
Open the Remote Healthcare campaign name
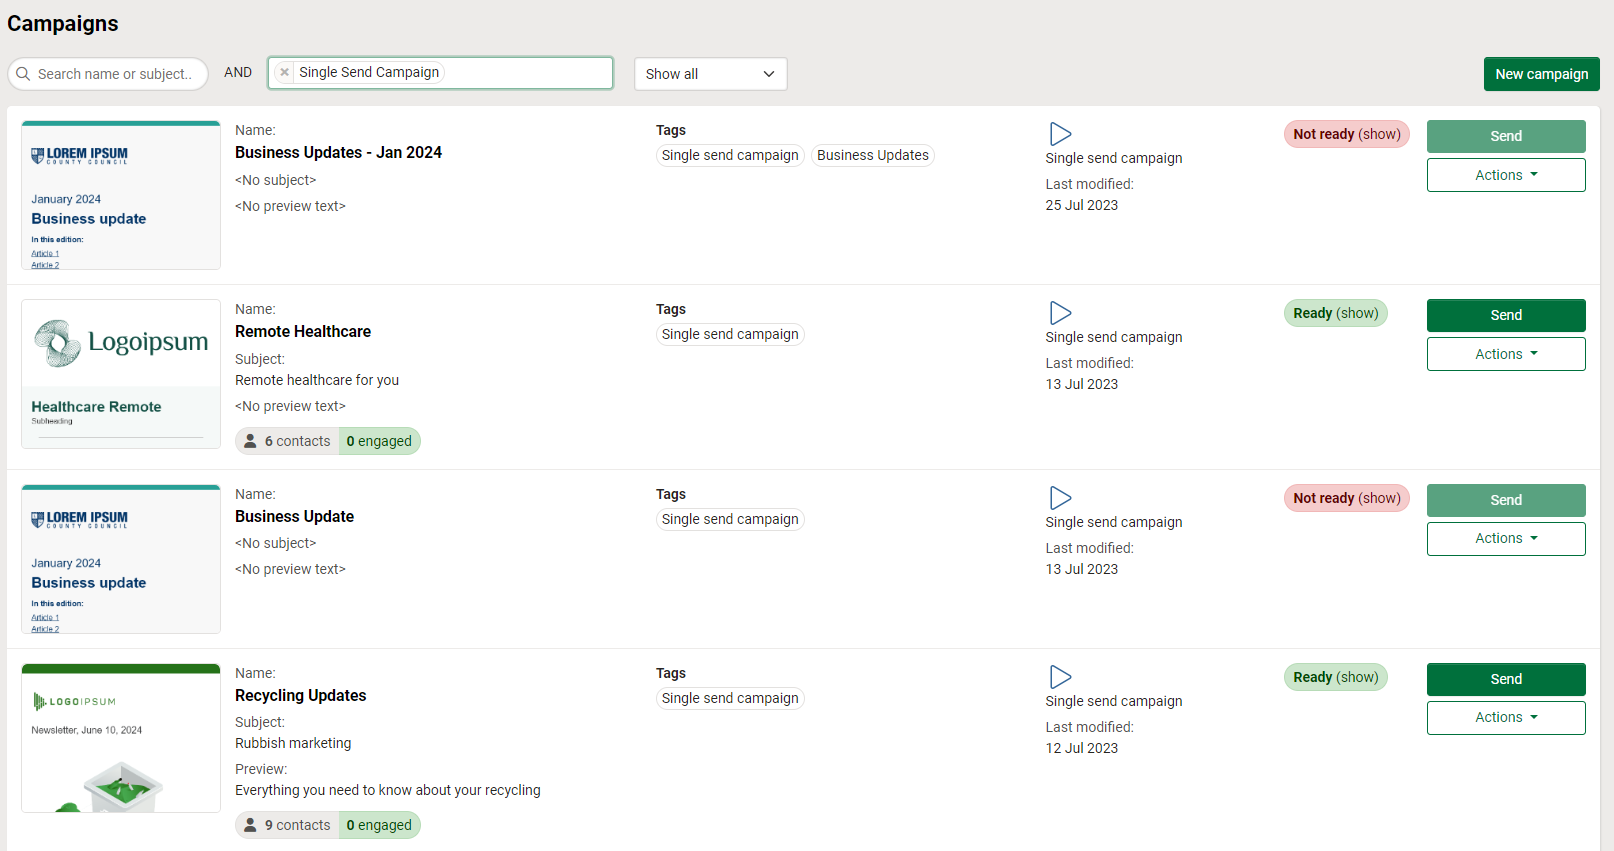[x=303, y=331]
